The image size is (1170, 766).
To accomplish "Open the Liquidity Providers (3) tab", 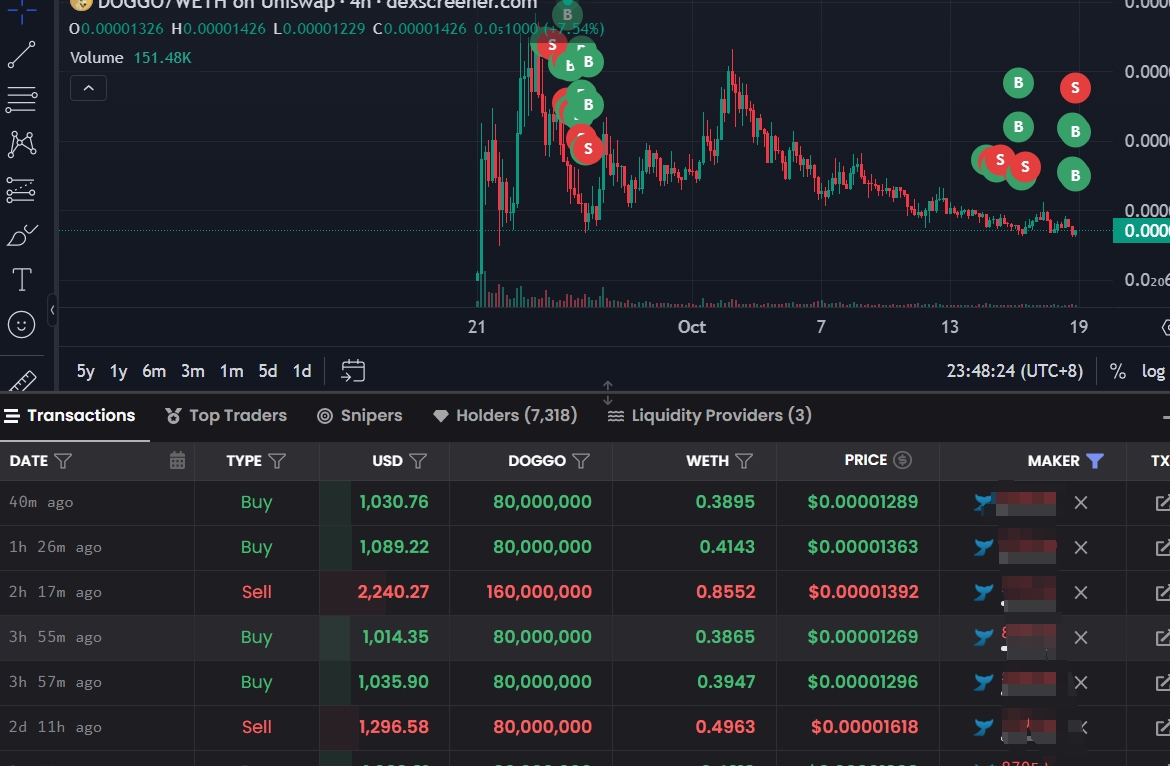I will coord(710,415).
